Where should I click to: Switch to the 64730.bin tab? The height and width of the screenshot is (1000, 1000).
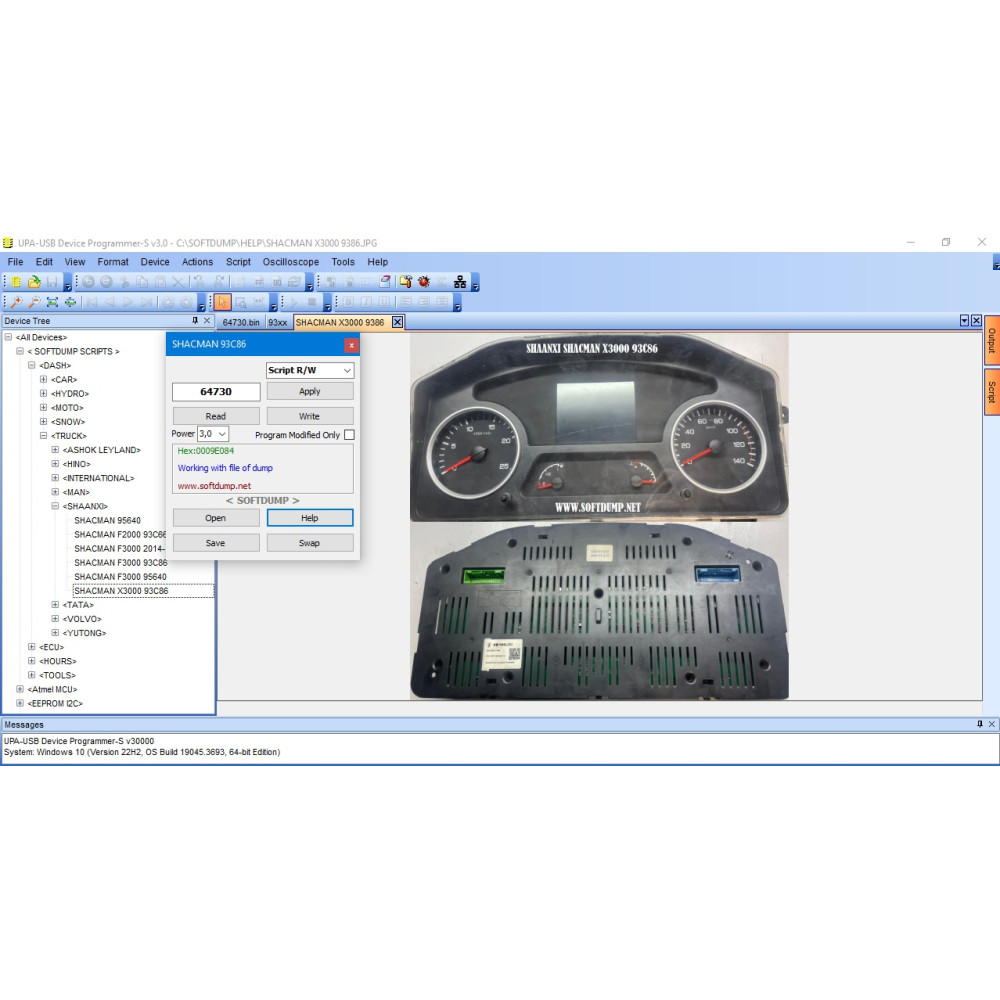pos(241,323)
